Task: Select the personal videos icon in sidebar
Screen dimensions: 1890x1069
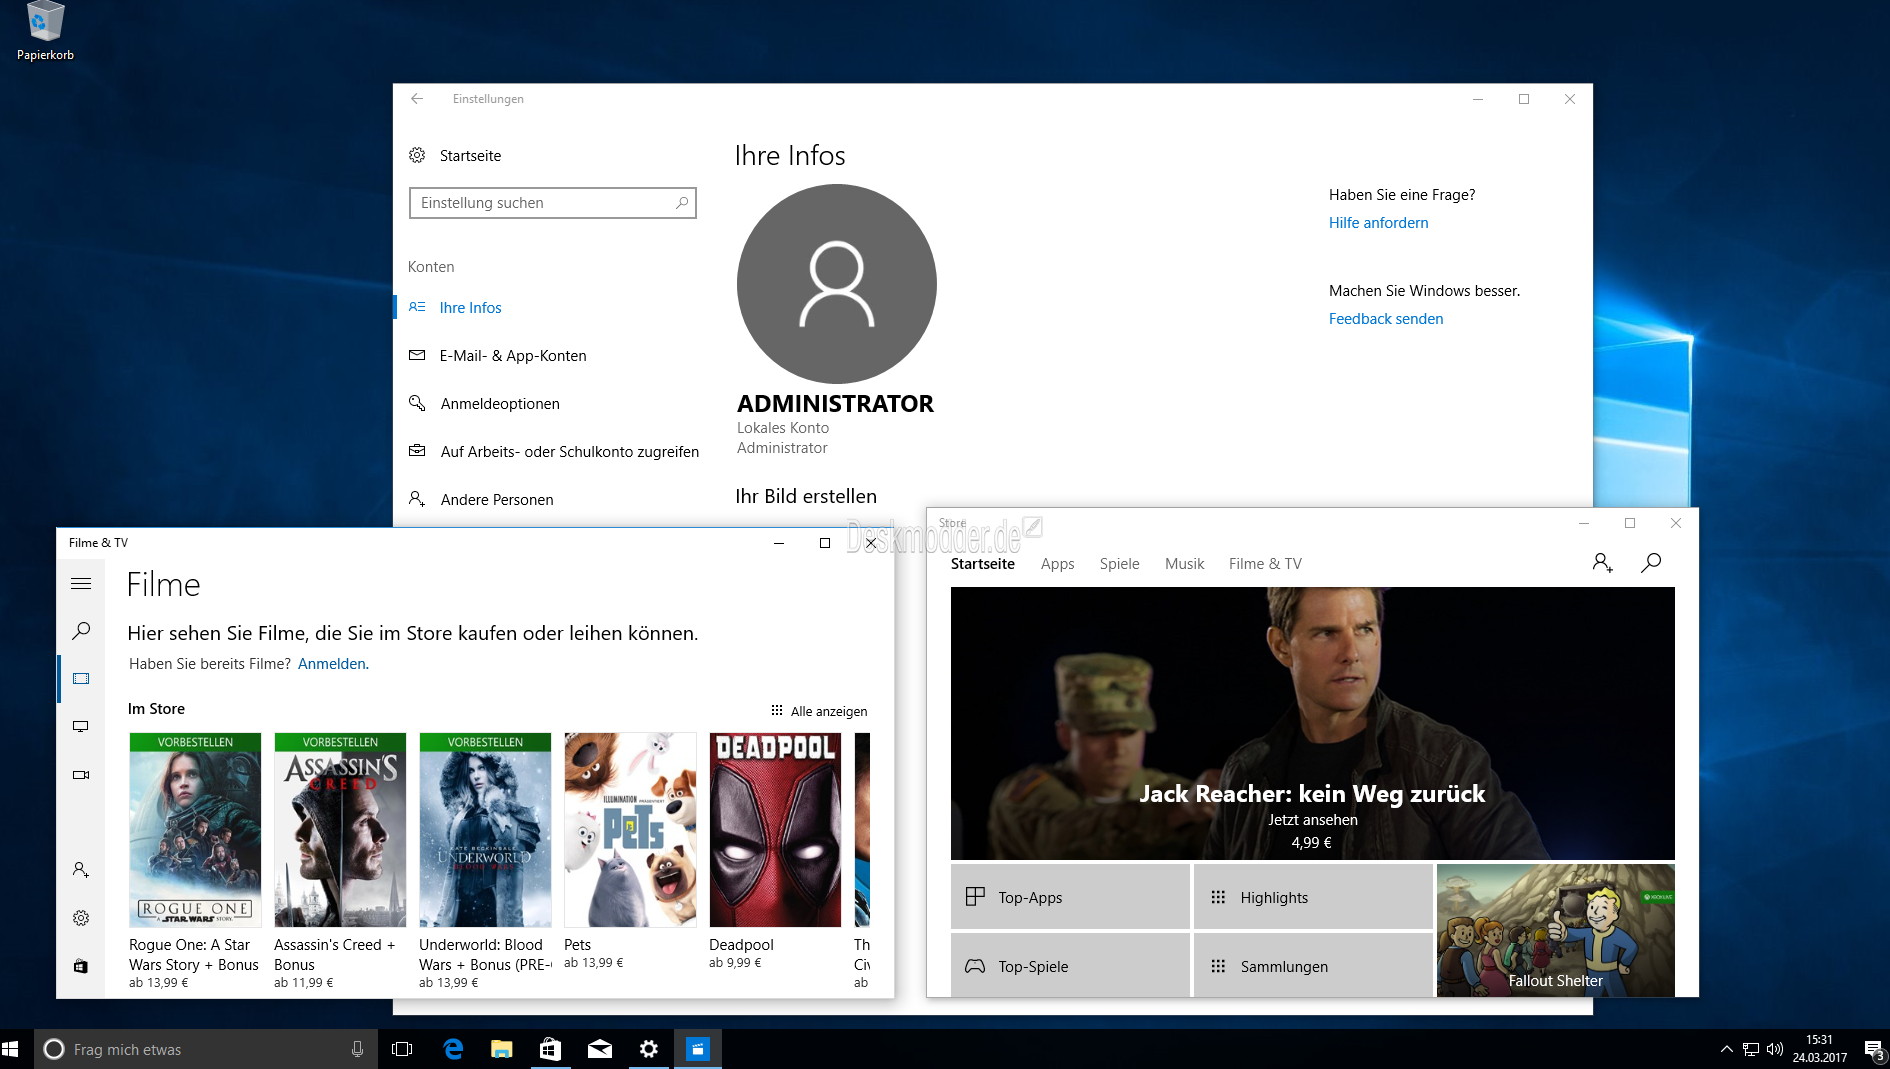Action: [x=81, y=774]
